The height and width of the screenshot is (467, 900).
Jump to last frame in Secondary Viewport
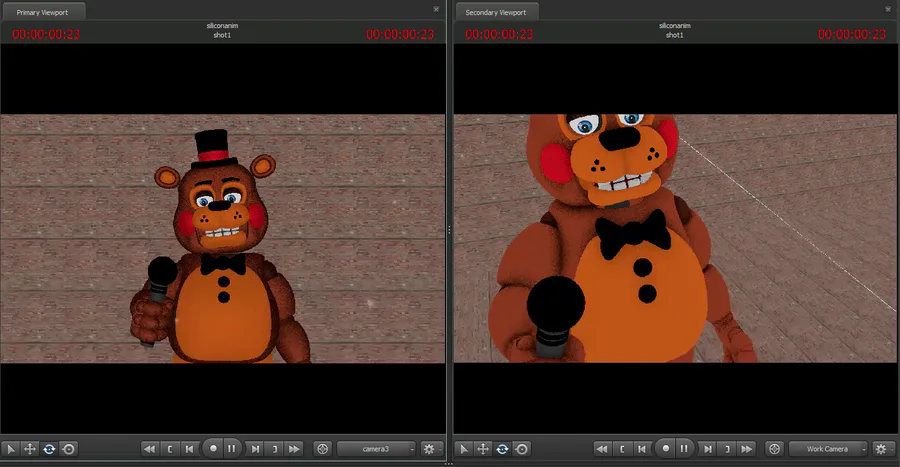[747, 449]
